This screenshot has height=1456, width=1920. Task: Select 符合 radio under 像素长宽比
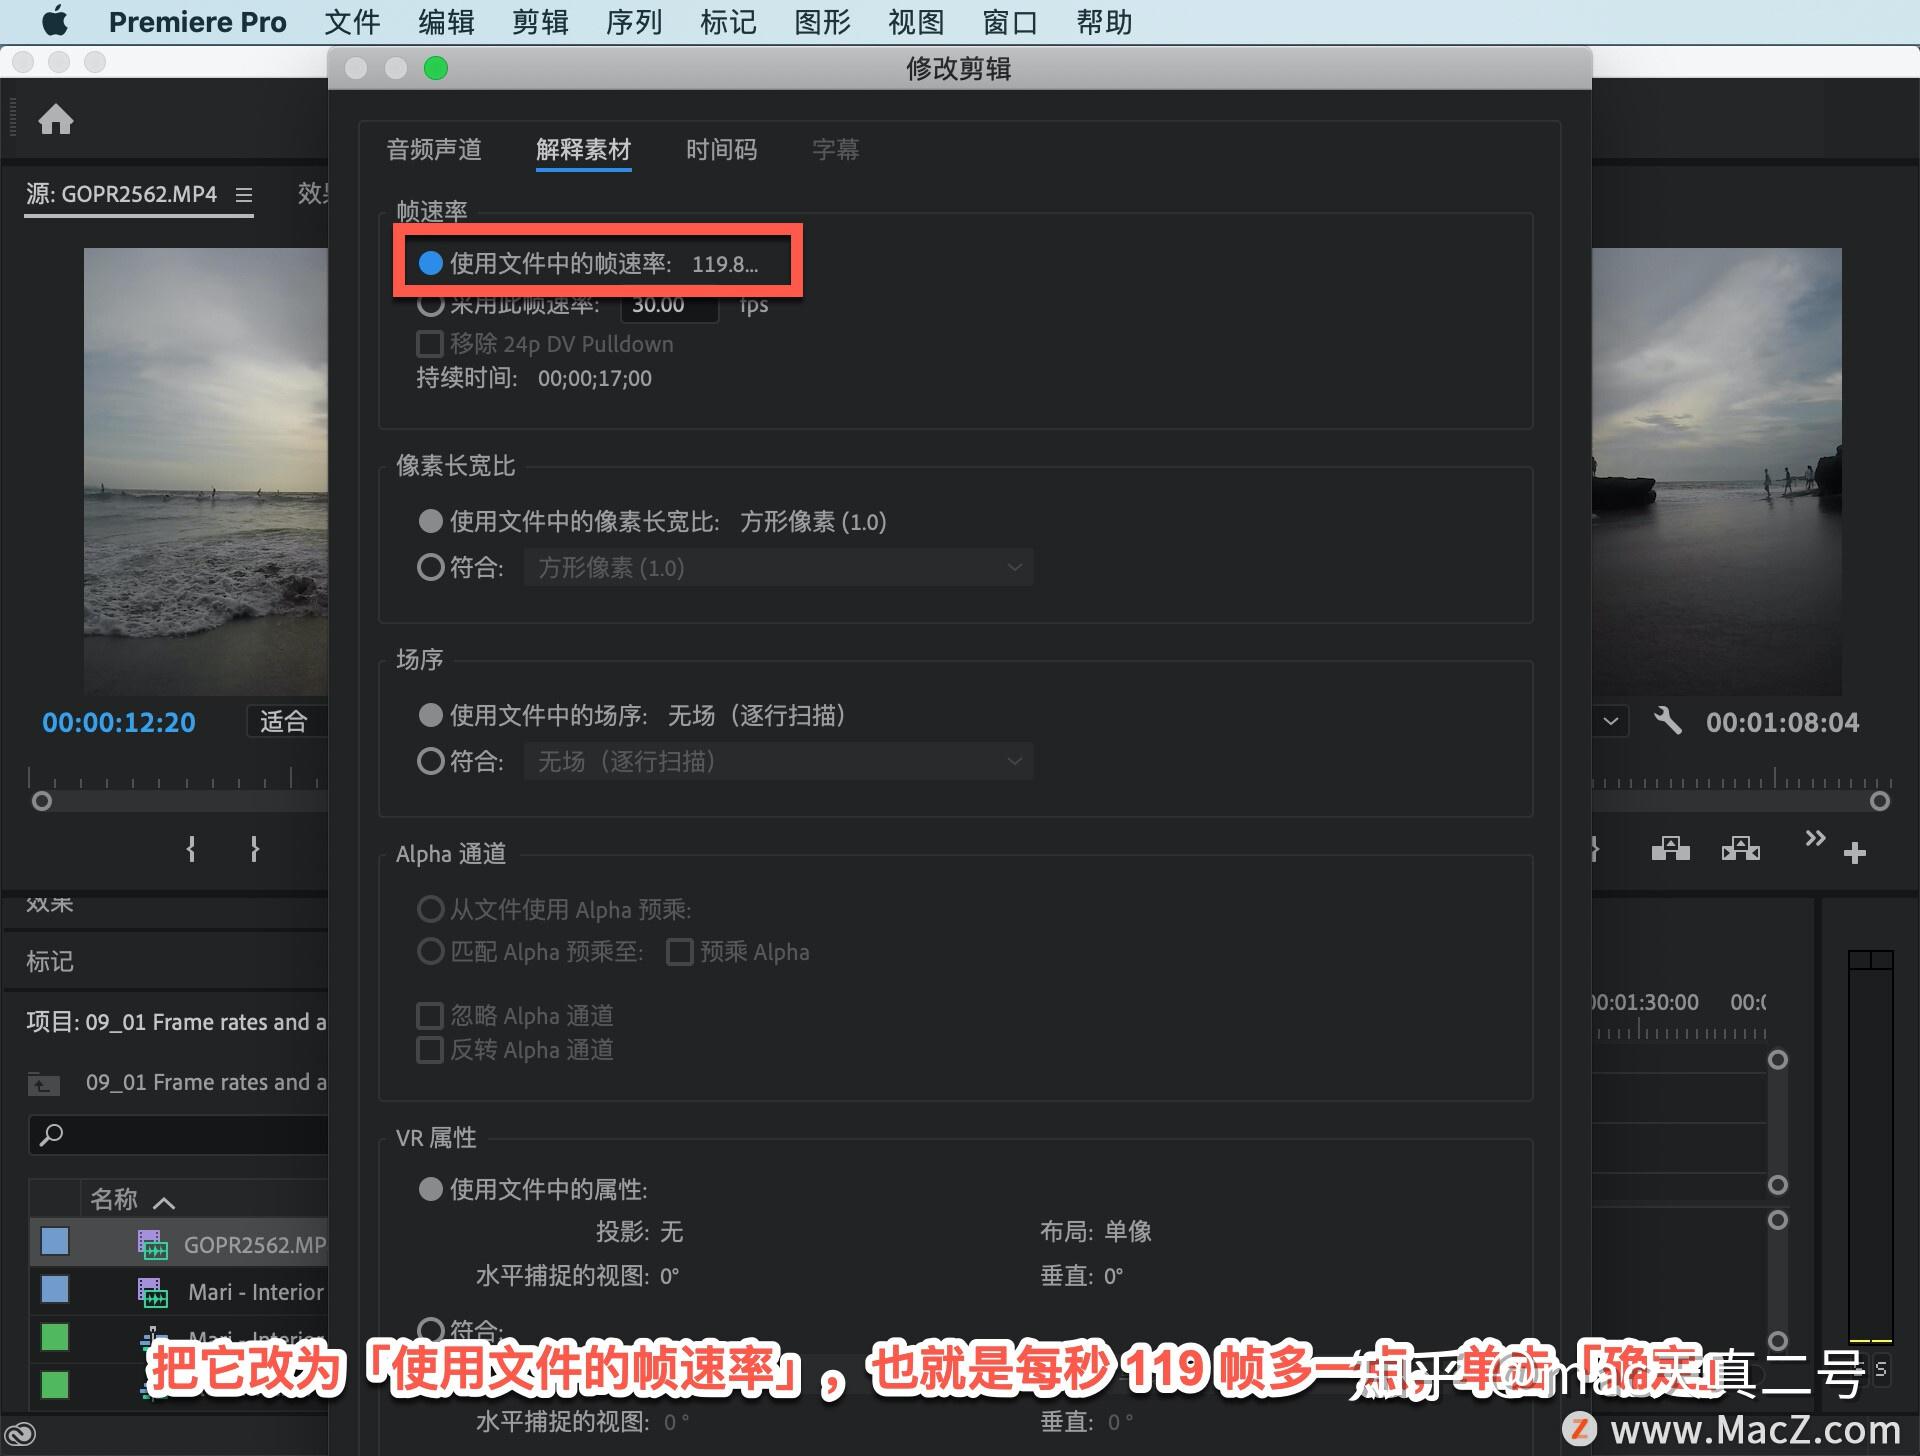click(x=431, y=568)
